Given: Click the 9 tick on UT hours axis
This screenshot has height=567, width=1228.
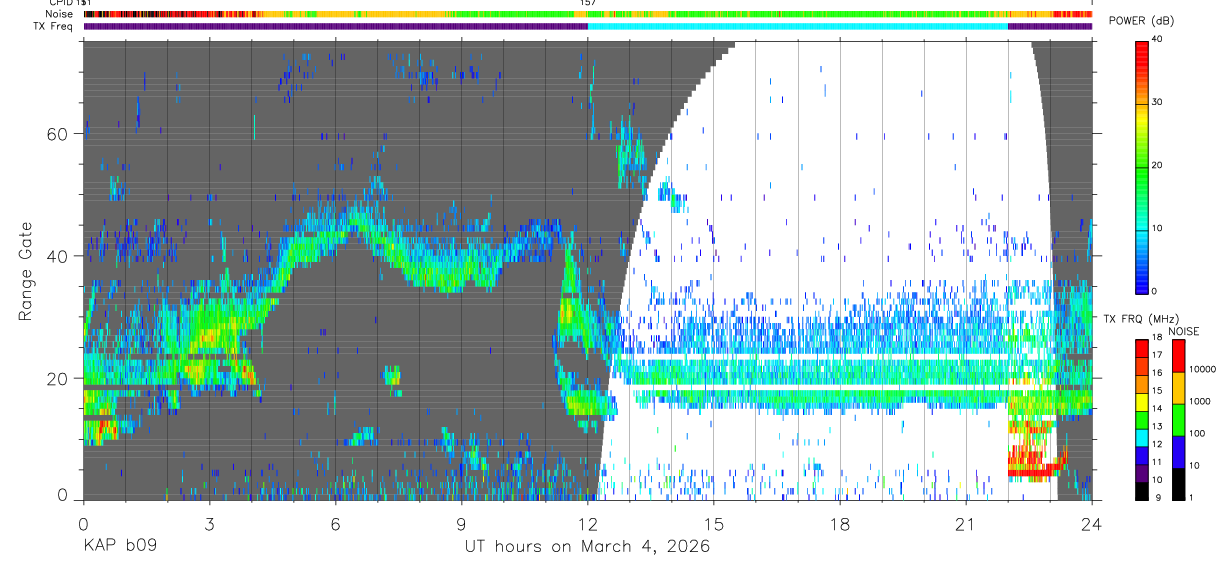Looking at the screenshot, I should [461, 523].
